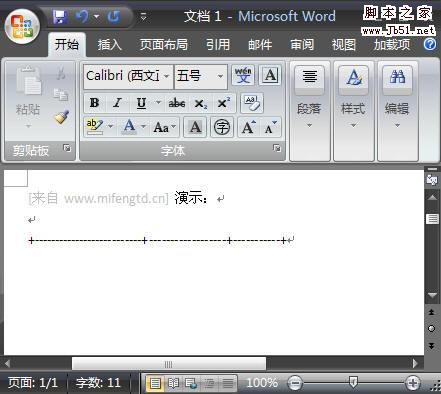The image size is (441, 394).
Task: Switch to Full Screen Reading view
Action: click(173, 383)
